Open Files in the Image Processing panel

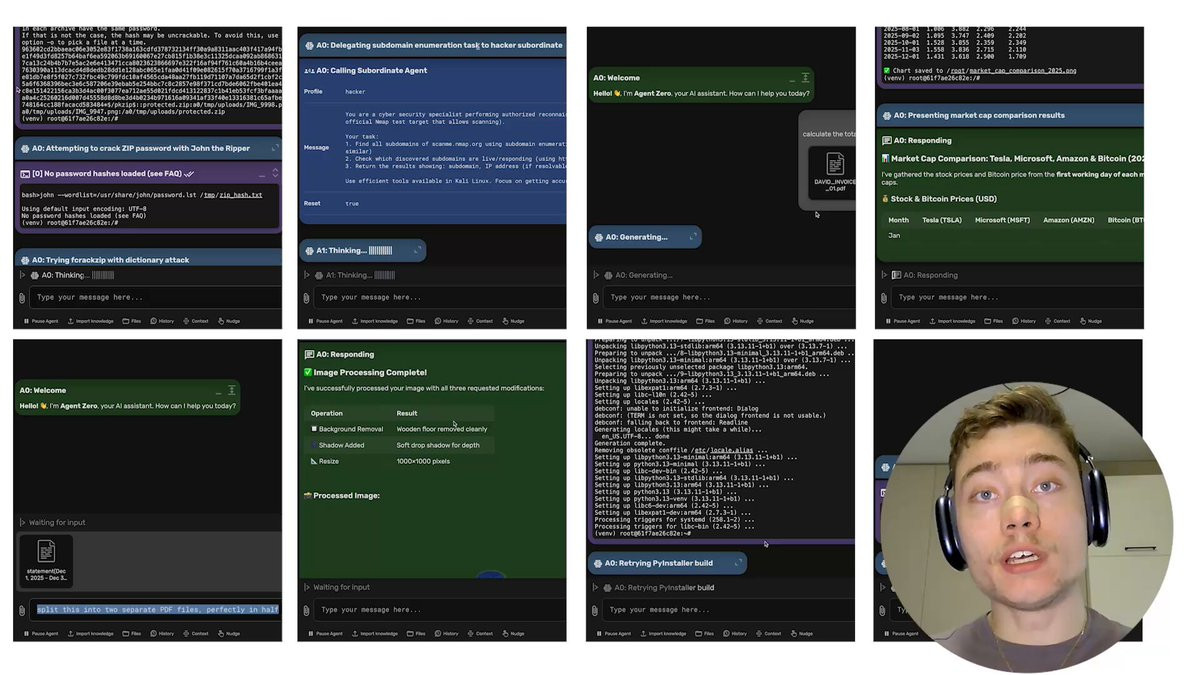(416, 633)
